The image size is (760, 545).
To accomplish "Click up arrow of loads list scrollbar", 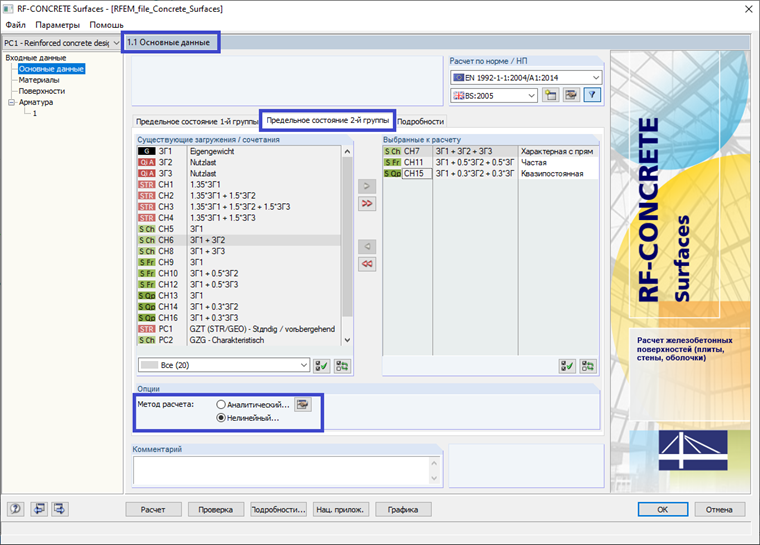I will pos(347,152).
